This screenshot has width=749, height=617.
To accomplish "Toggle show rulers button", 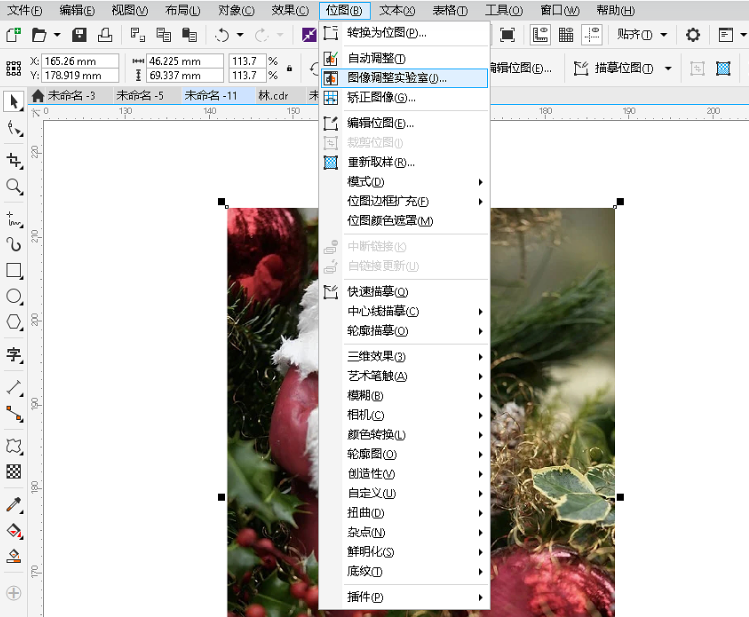I will coord(540,35).
